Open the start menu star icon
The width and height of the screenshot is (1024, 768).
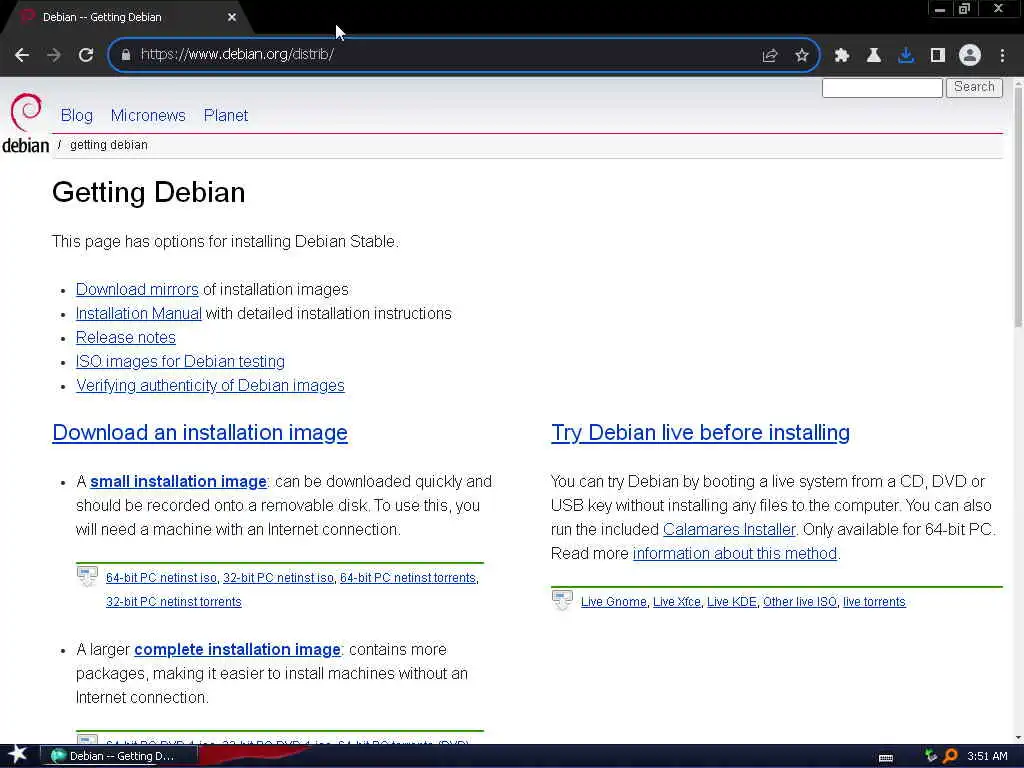coord(18,755)
